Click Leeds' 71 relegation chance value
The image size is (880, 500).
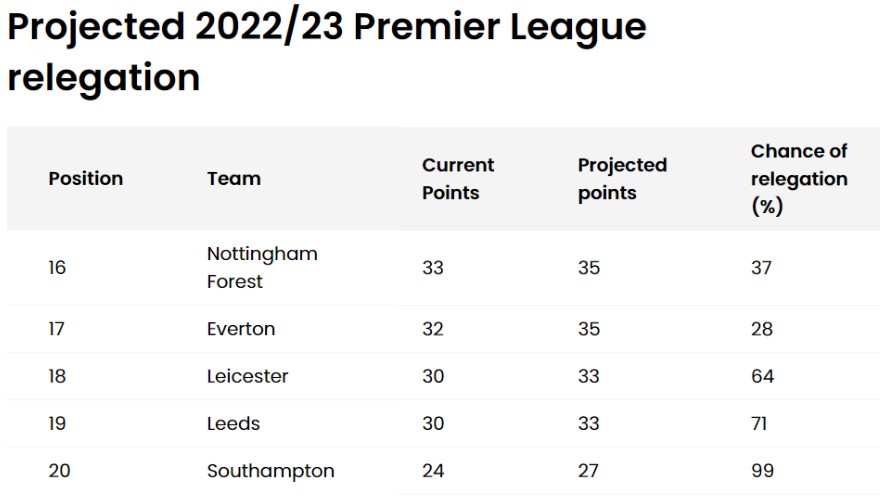click(759, 423)
